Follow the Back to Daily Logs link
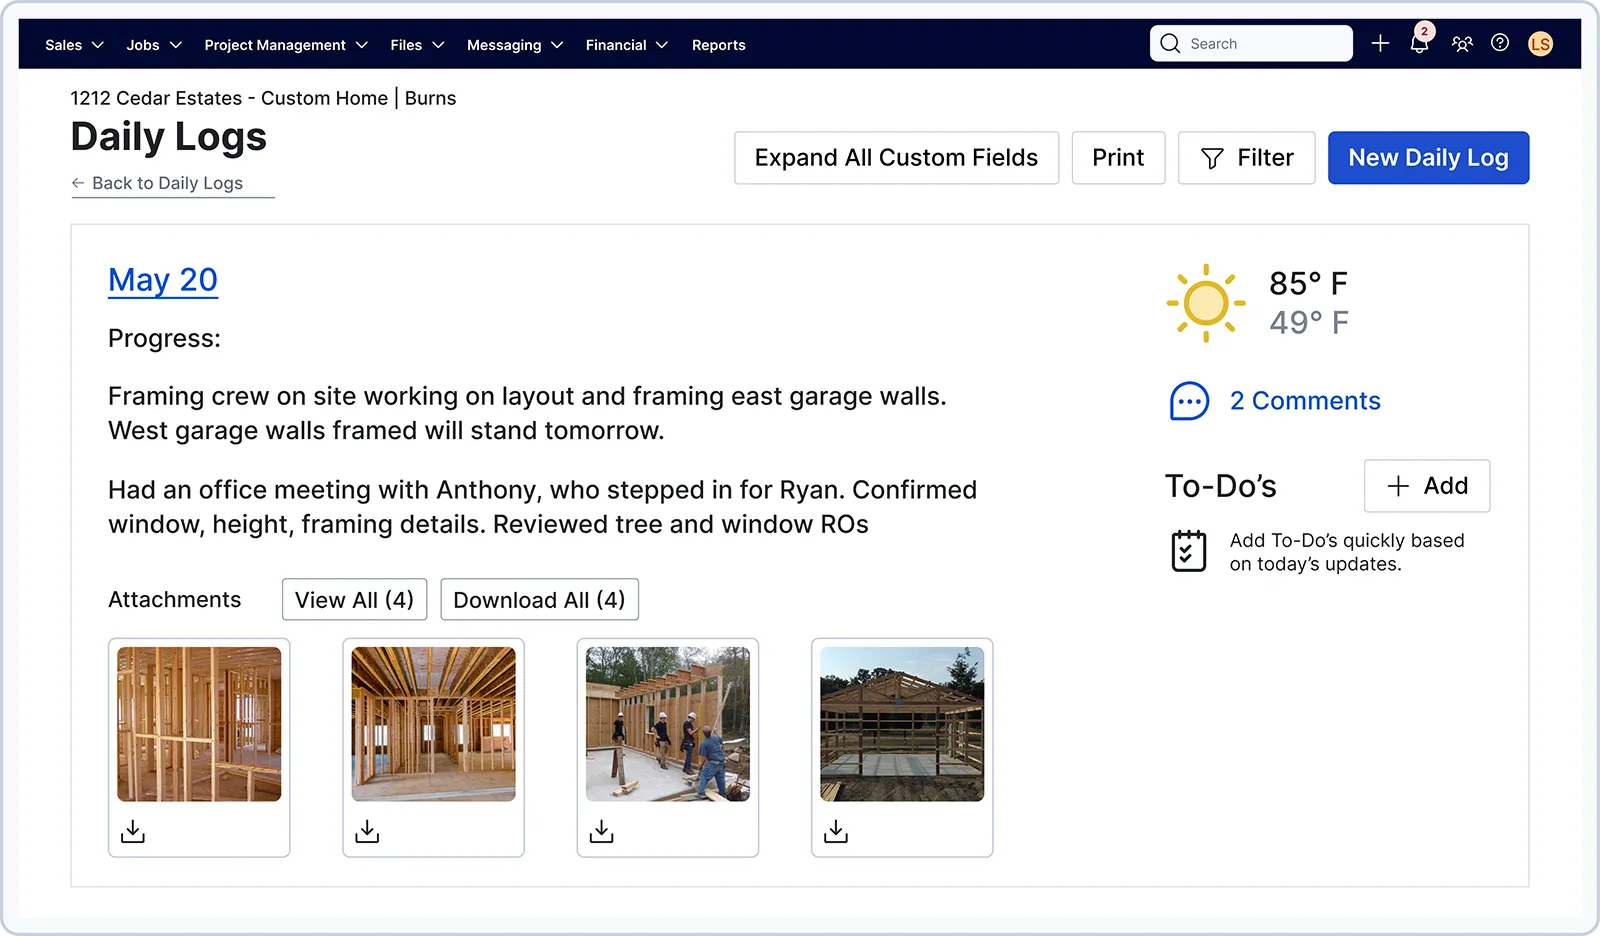 (166, 183)
